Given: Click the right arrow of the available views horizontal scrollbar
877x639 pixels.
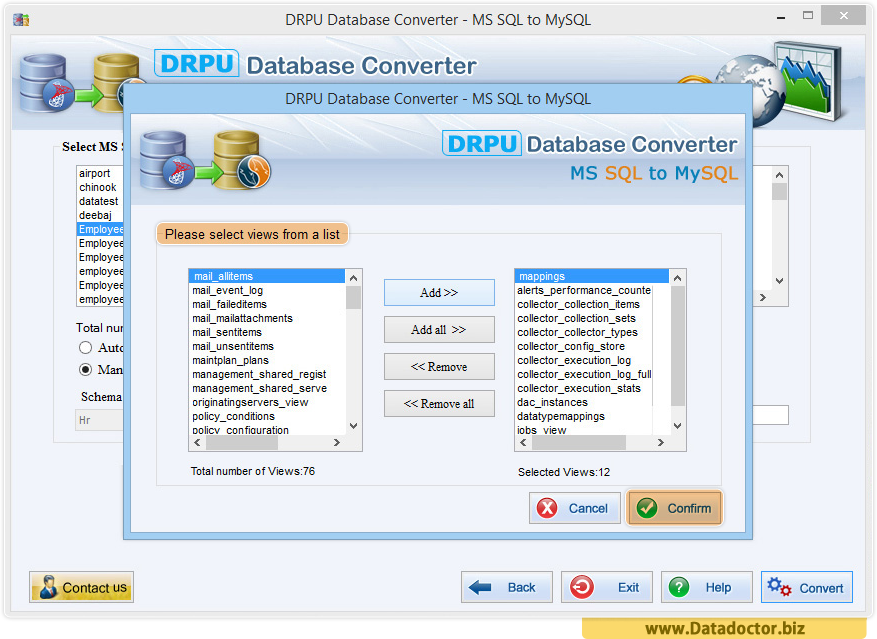Looking at the screenshot, I should 337,443.
